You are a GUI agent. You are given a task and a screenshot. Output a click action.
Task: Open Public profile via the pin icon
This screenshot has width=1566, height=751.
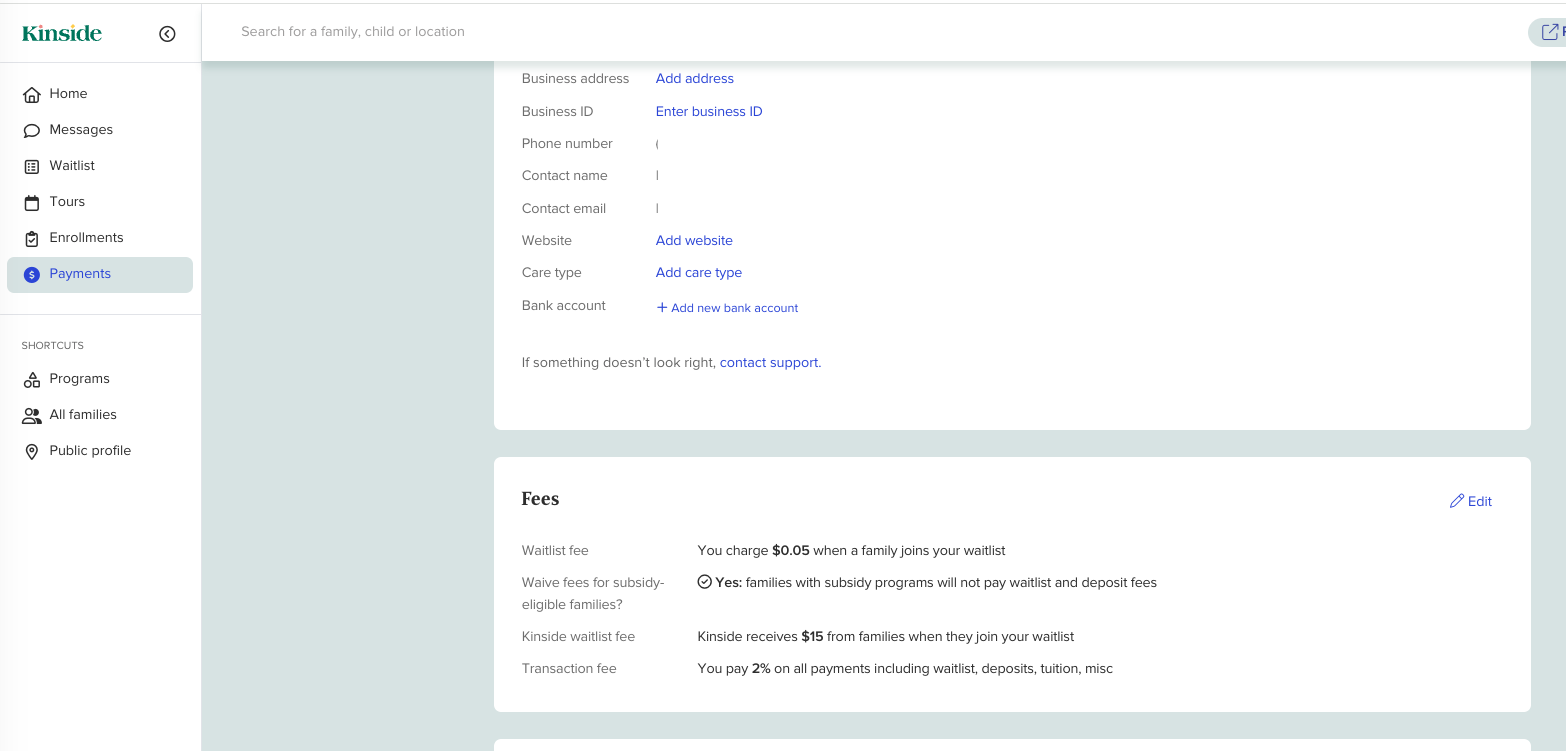[x=33, y=450]
